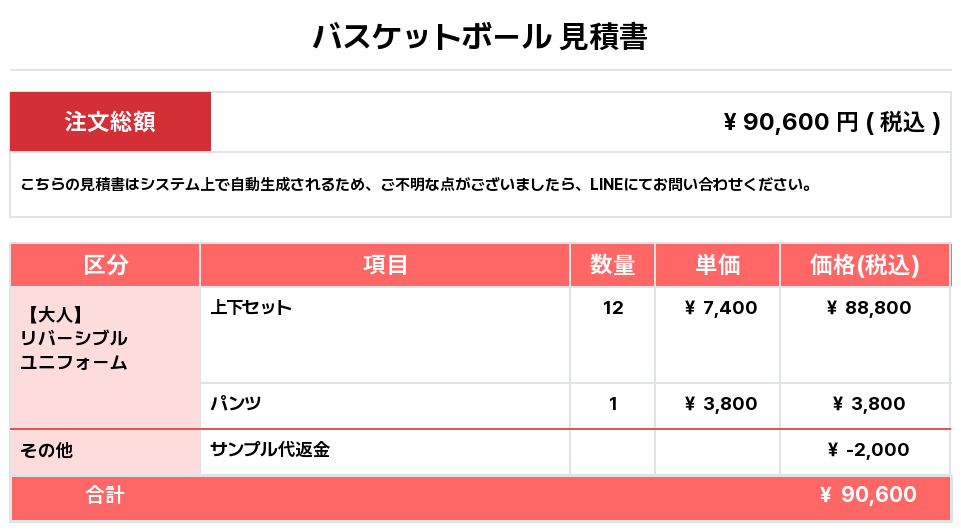Click the 【大人】リバーシブルユニフォーム category cell
This screenshot has height=532, width=961.
click(105, 357)
